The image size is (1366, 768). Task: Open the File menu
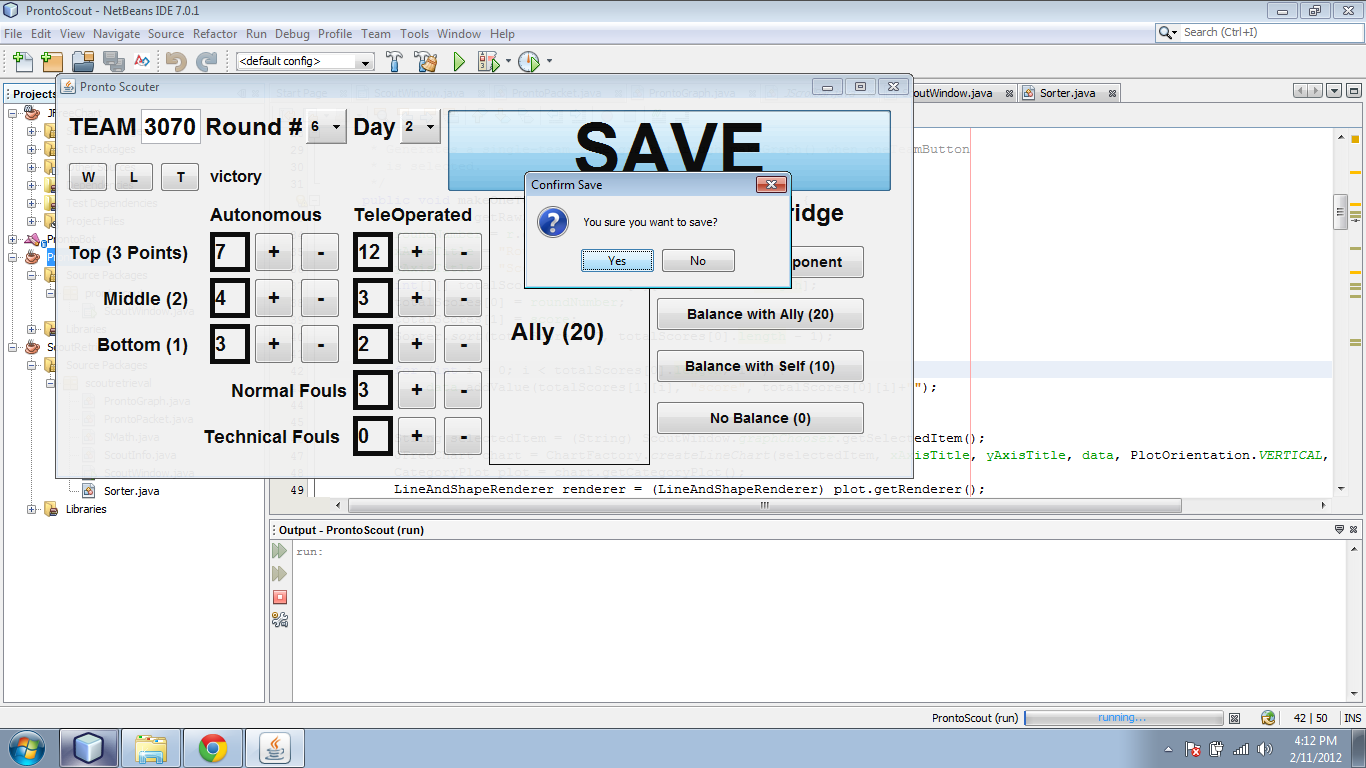point(13,33)
